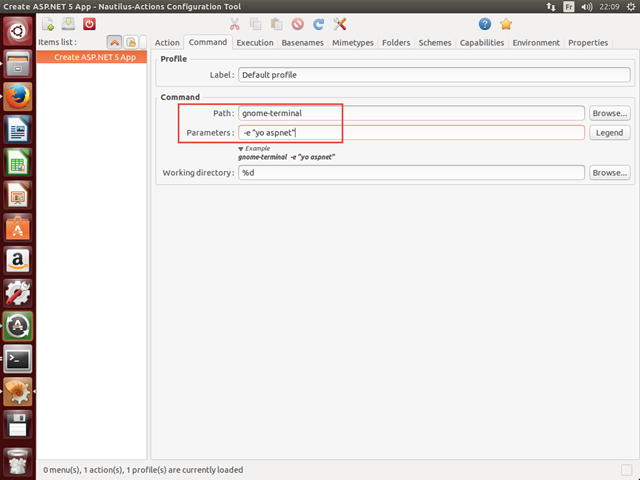Click Browse button for Working directory
Screen dimensions: 640x480
610,173
